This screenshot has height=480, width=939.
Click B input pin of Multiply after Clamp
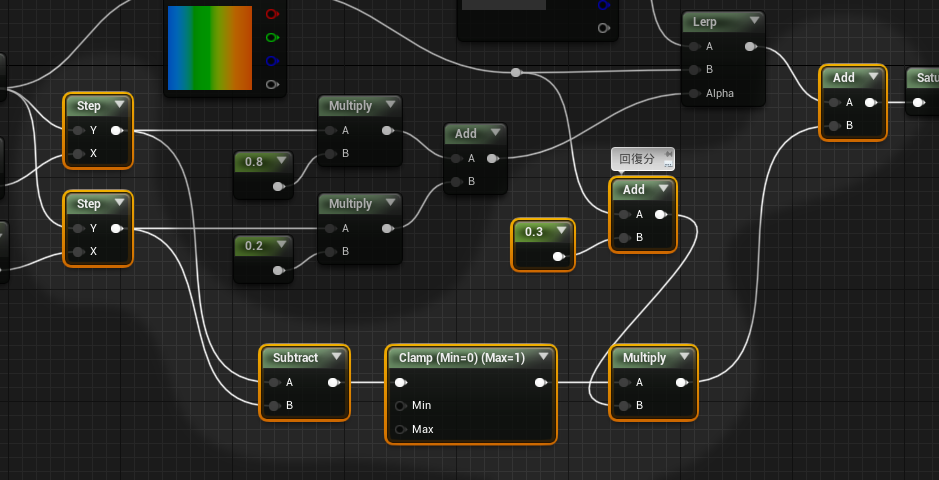click(x=624, y=406)
